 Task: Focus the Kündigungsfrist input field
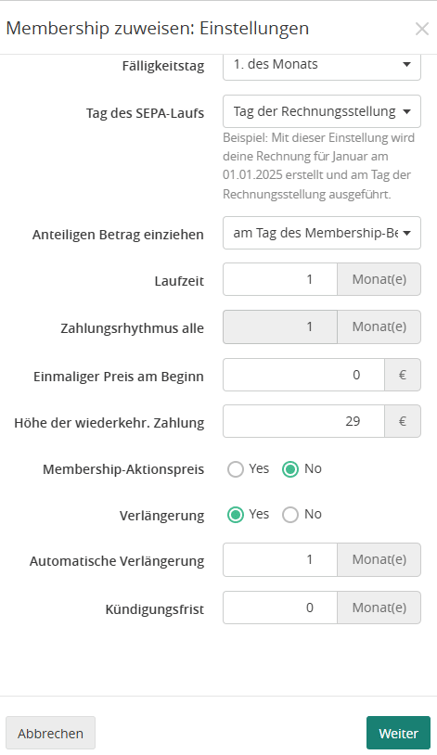click(x=280, y=608)
